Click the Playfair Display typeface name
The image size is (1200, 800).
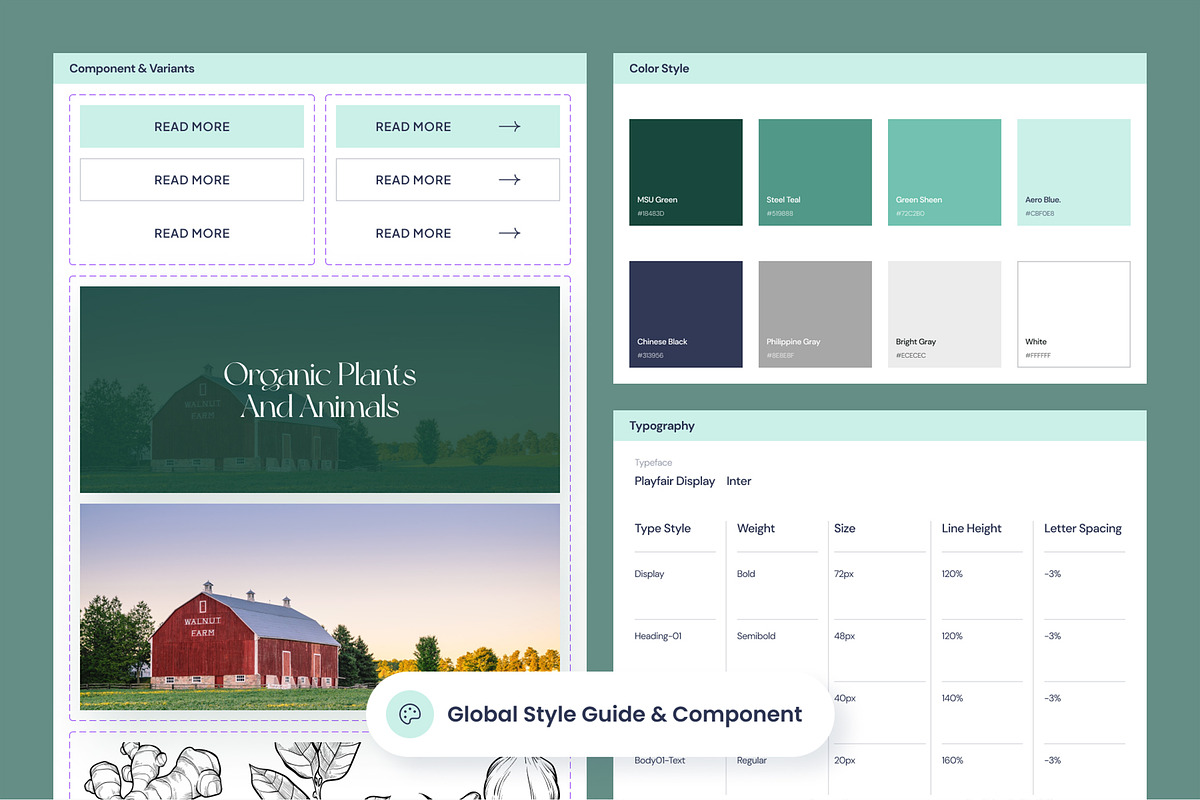click(x=675, y=481)
